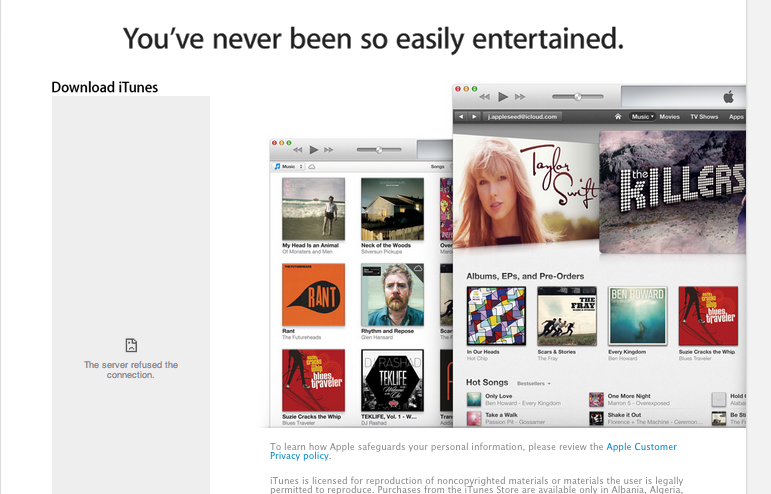The image size is (771, 494).
Task: Click the 'Take a Walk' song title
Action: [x=501, y=415]
